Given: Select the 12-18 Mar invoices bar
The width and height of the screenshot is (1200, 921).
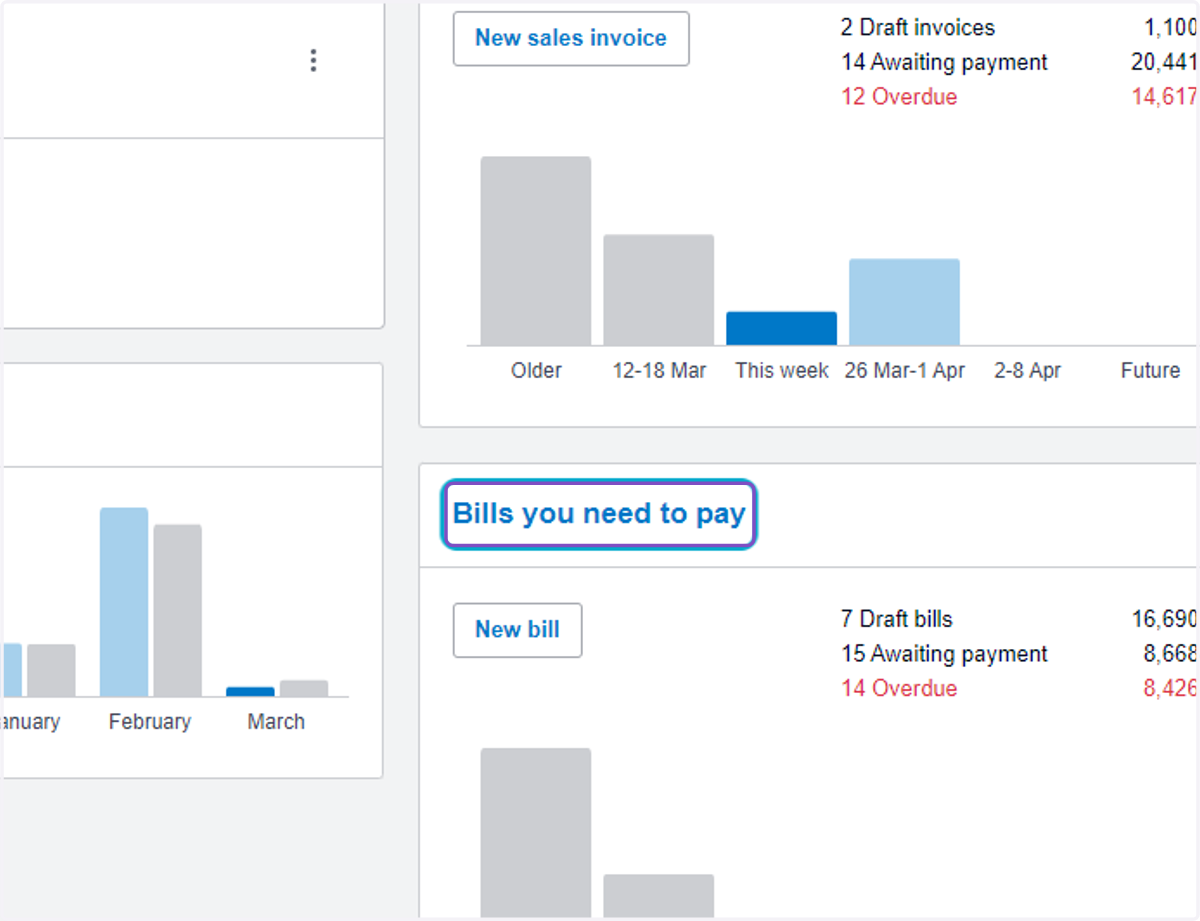Looking at the screenshot, I should [x=659, y=290].
